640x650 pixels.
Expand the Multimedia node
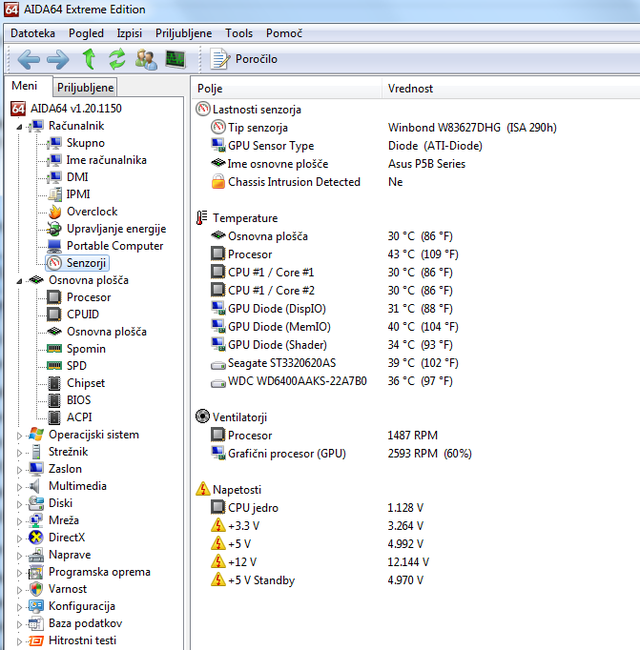[x=19, y=487]
